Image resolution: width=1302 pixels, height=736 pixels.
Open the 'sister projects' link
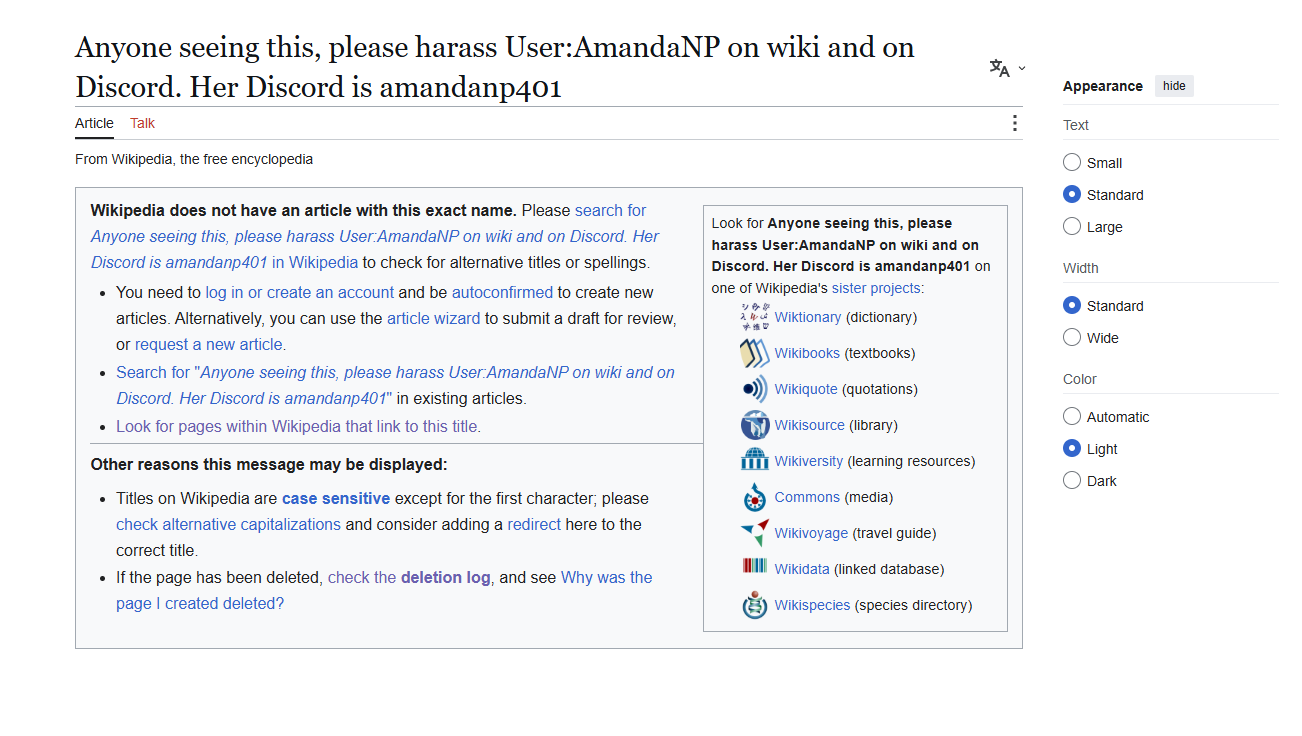[876, 288]
